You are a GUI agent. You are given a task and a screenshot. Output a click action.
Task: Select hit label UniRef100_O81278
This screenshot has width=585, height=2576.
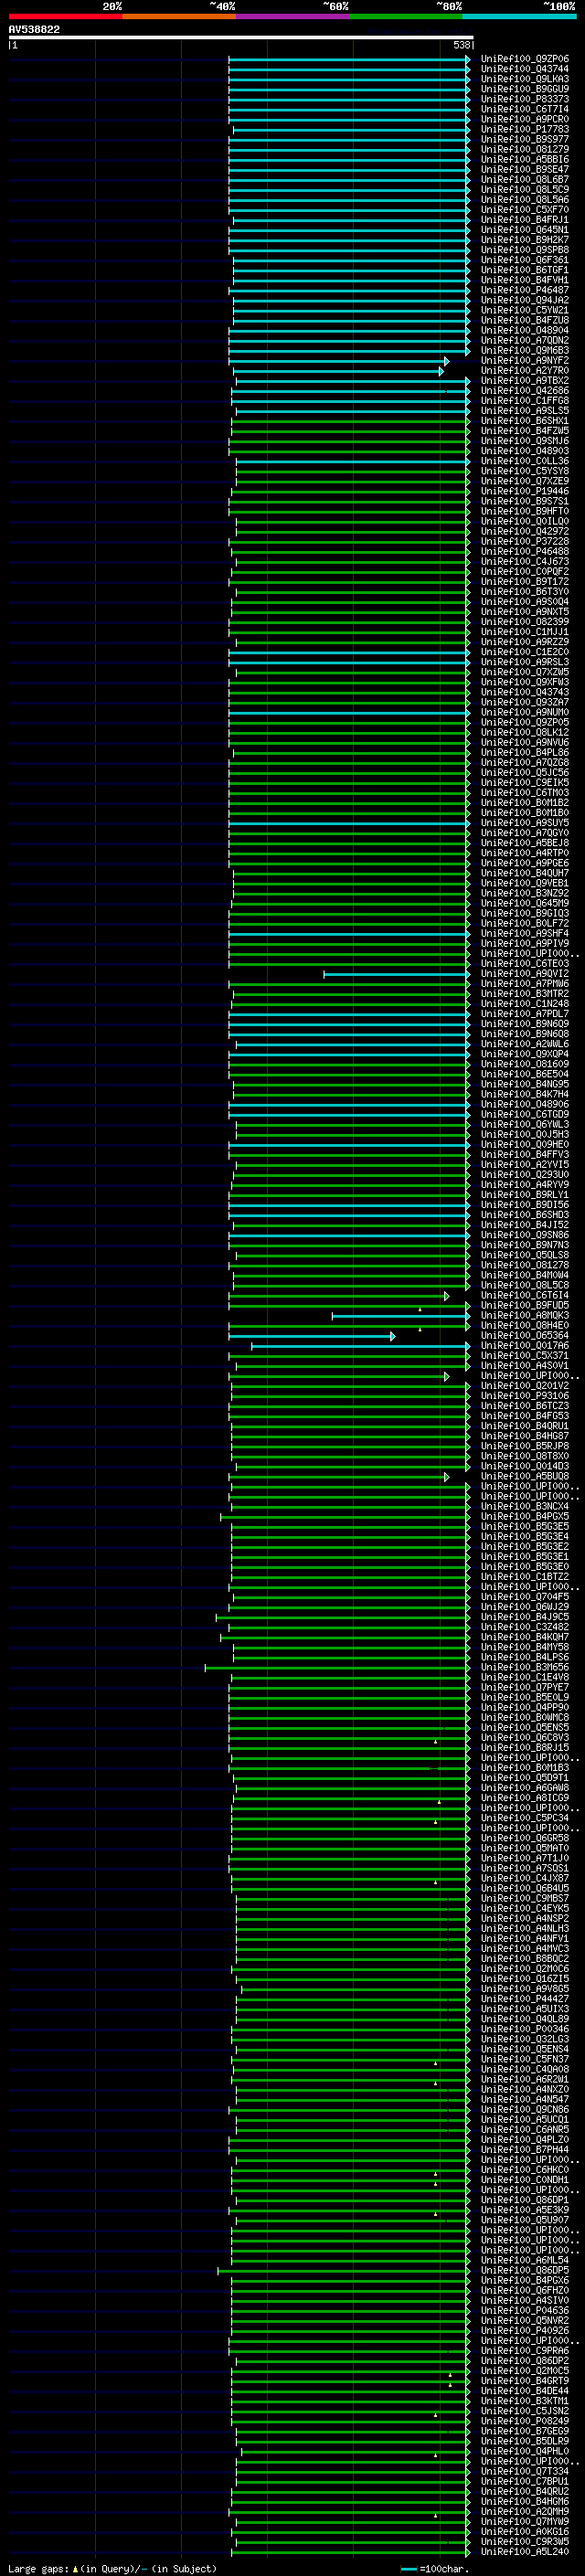[x=525, y=1265]
